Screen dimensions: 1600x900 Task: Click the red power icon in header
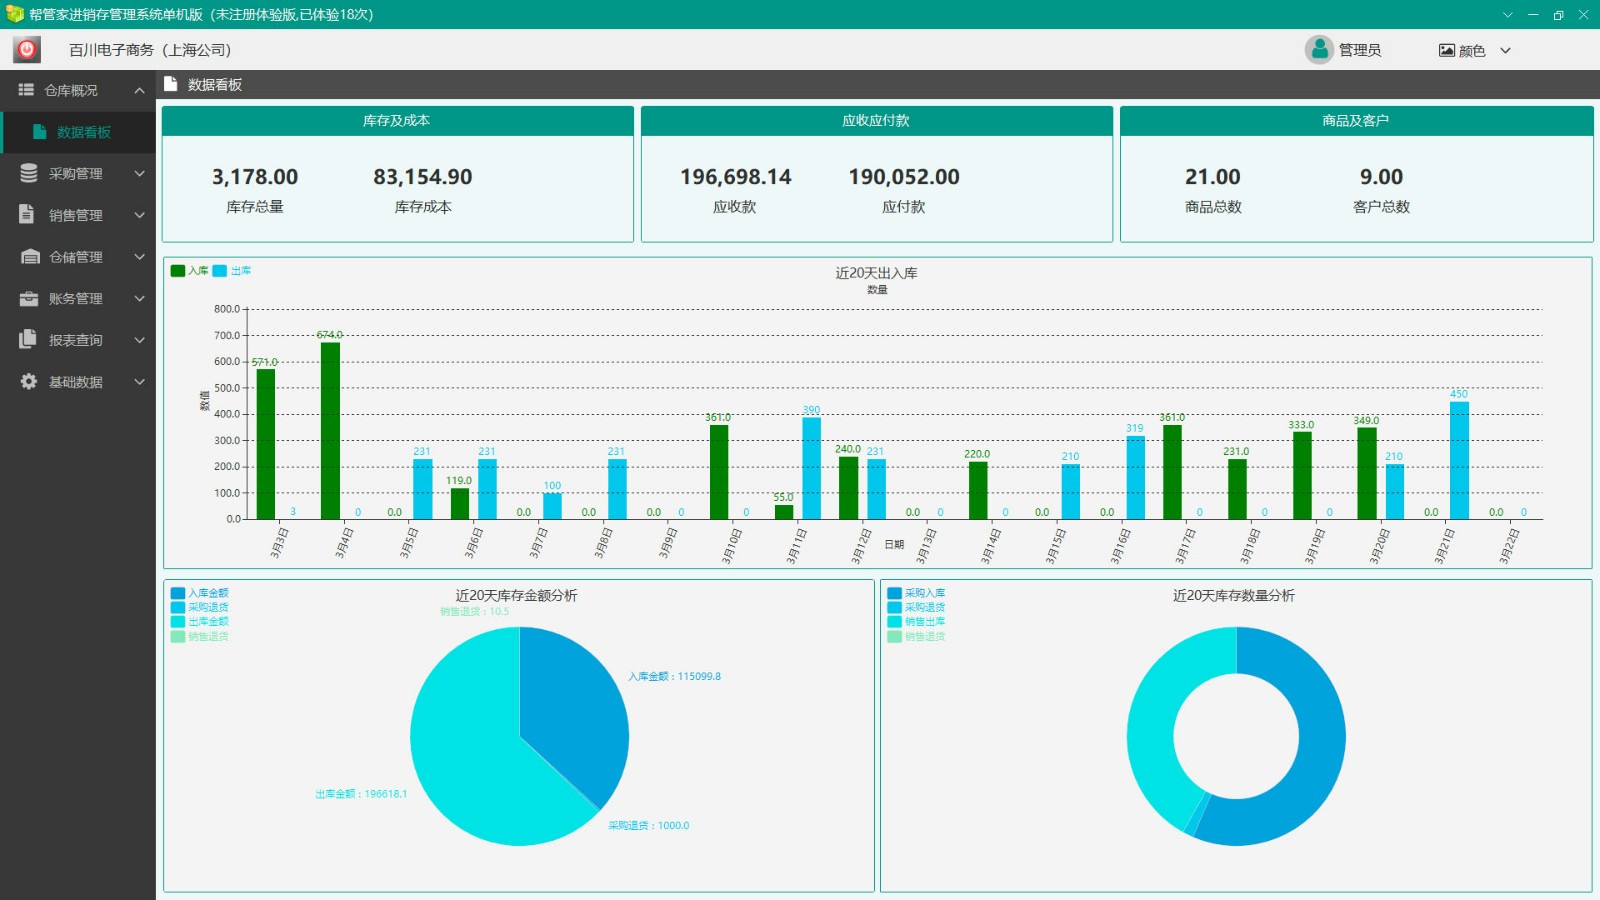[27, 49]
